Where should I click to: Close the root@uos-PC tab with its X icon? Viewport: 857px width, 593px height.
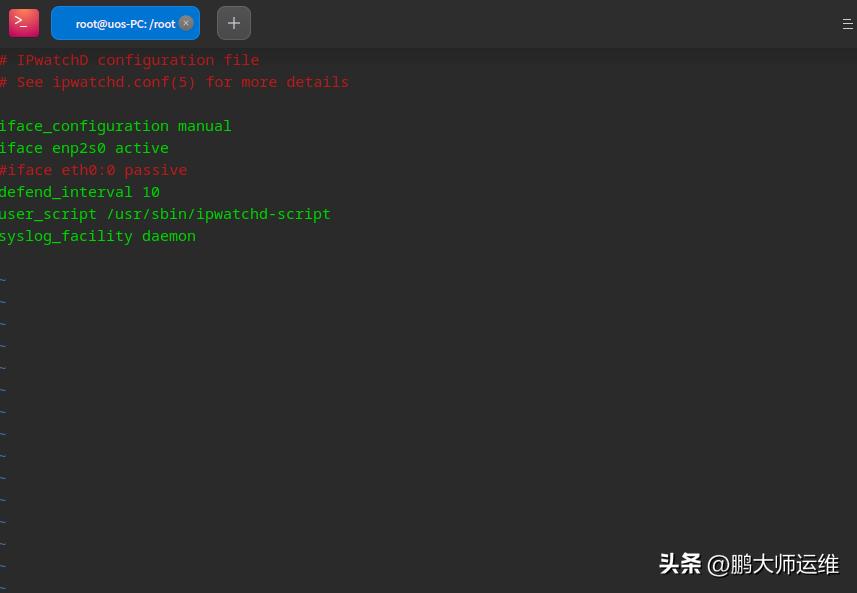click(186, 23)
